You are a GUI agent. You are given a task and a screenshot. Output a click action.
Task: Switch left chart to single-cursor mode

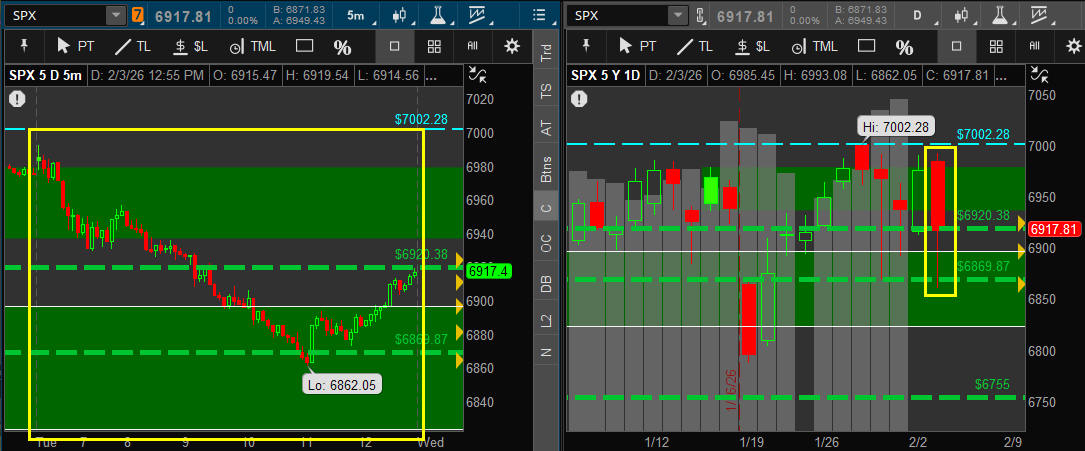click(395, 46)
